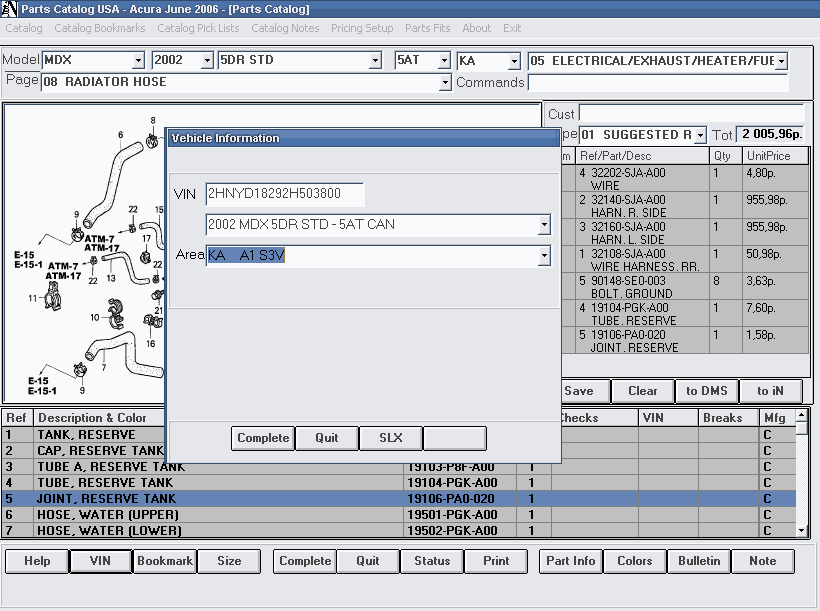
Task: Expand the Model dropdown showing MDX
Action: coord(139,61)
